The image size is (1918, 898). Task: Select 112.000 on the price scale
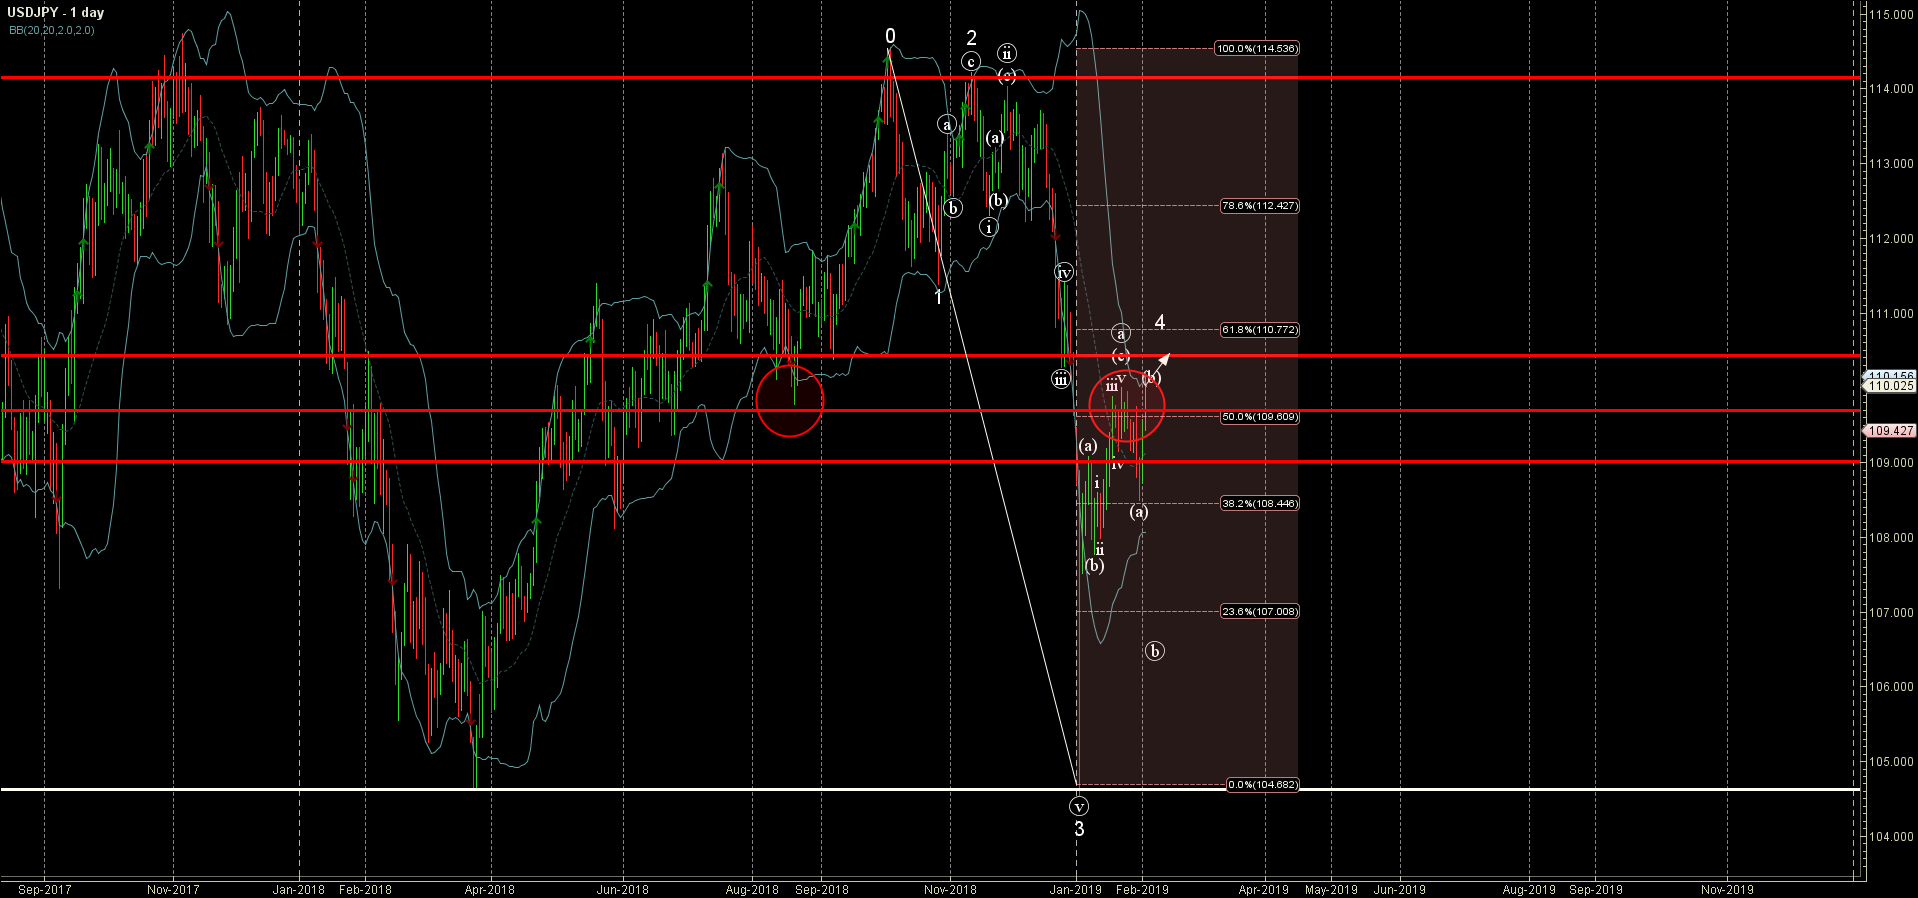click(1890, 238)
